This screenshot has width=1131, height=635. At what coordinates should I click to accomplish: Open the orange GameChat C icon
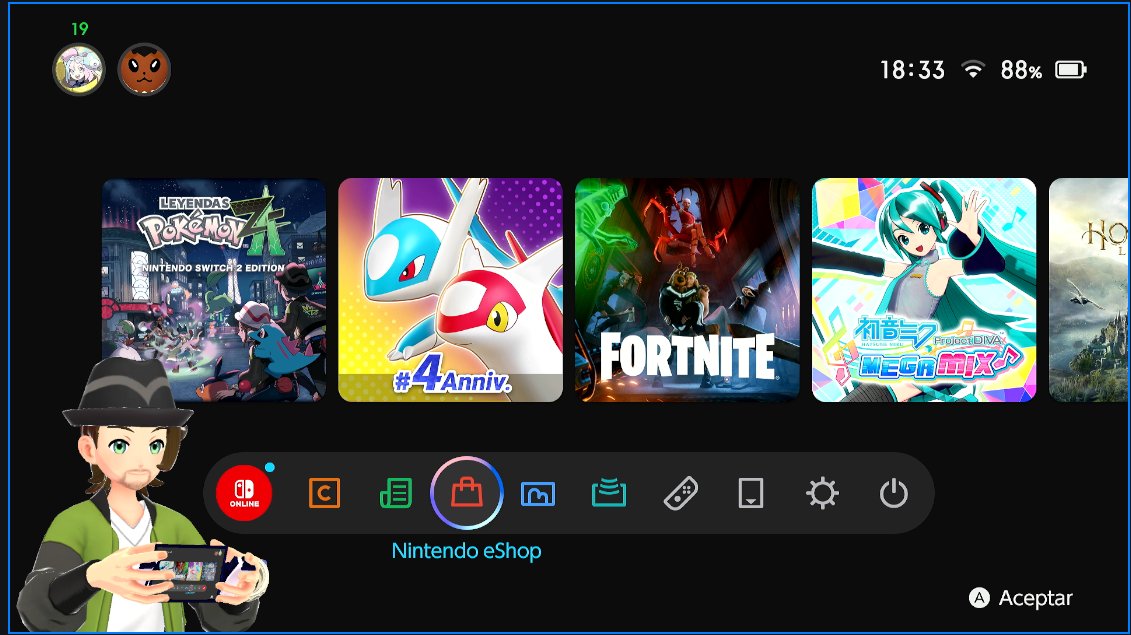pyautogui.click(x=324, y=494)
